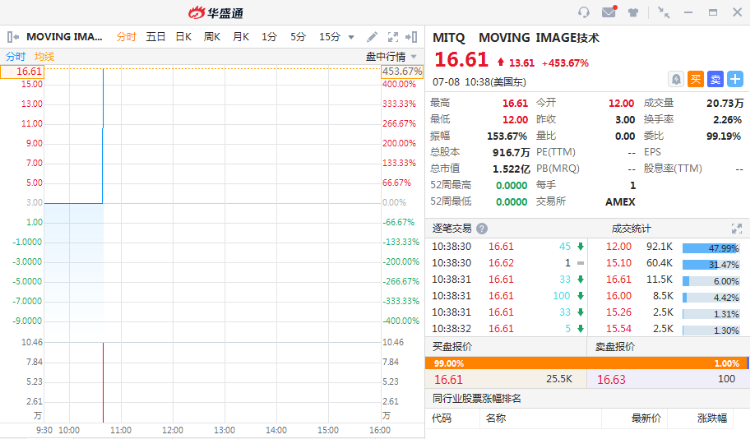Collapse the right-side quote panel
This screenshot has width=750, height=439.
pyautogui.click(x=413, y=37)
